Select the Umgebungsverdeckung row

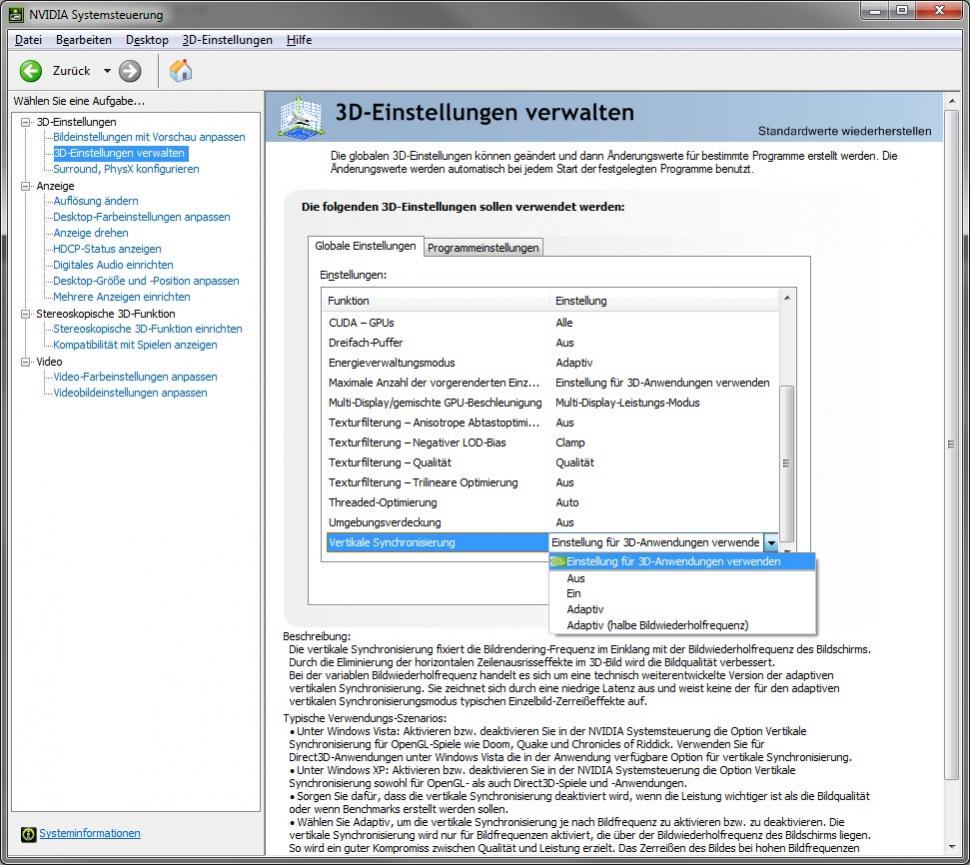point(552,523)
